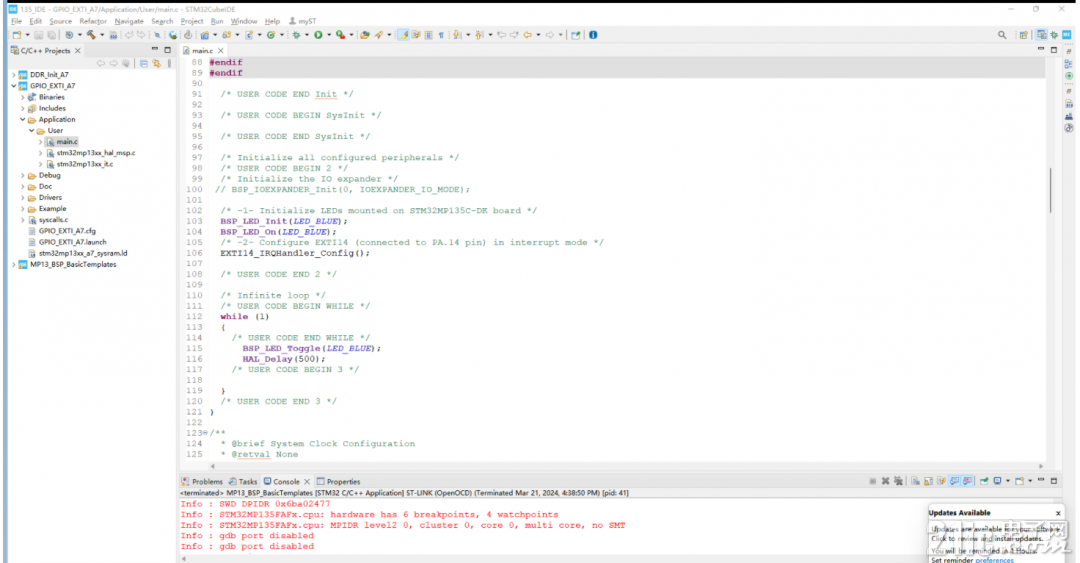Go to last edit location icon
The height and width of the screenshot is (563, 1080).
[501, 34]
